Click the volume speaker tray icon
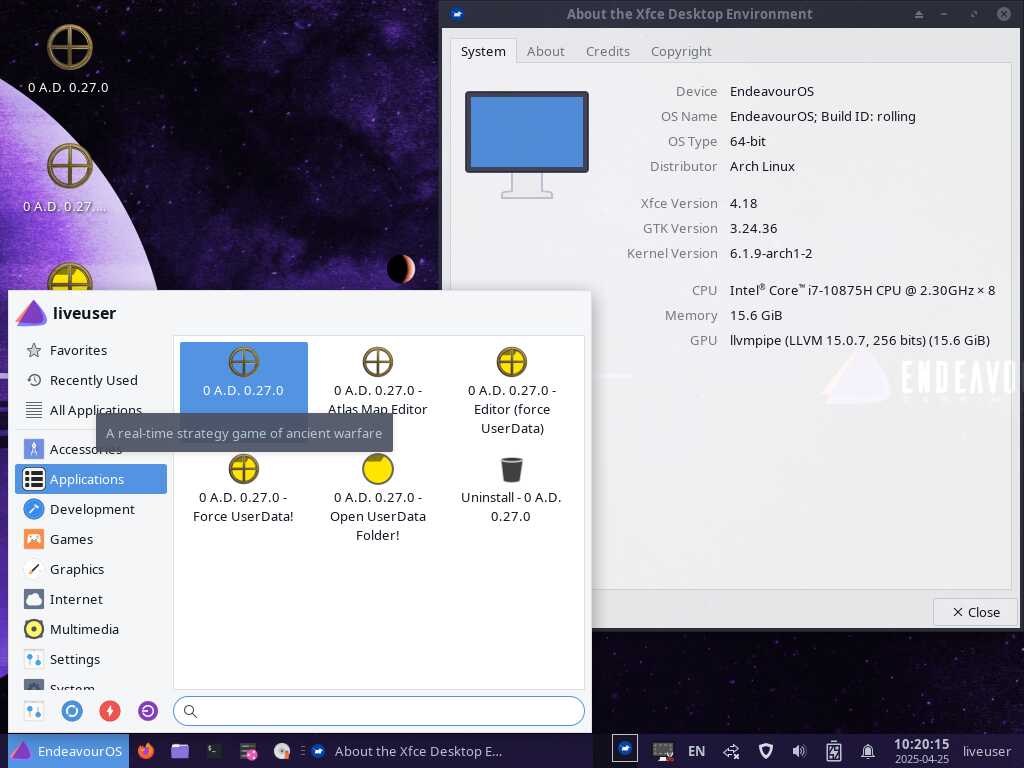Screen dimensions: 1024x768 tap(799, 751)
